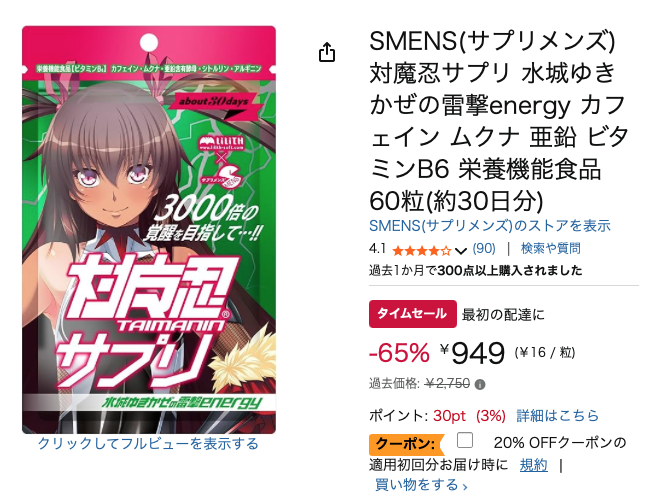Open the 検索や質問 link
The height and width of the screenshot is (501, 653).
click(551, 249)
